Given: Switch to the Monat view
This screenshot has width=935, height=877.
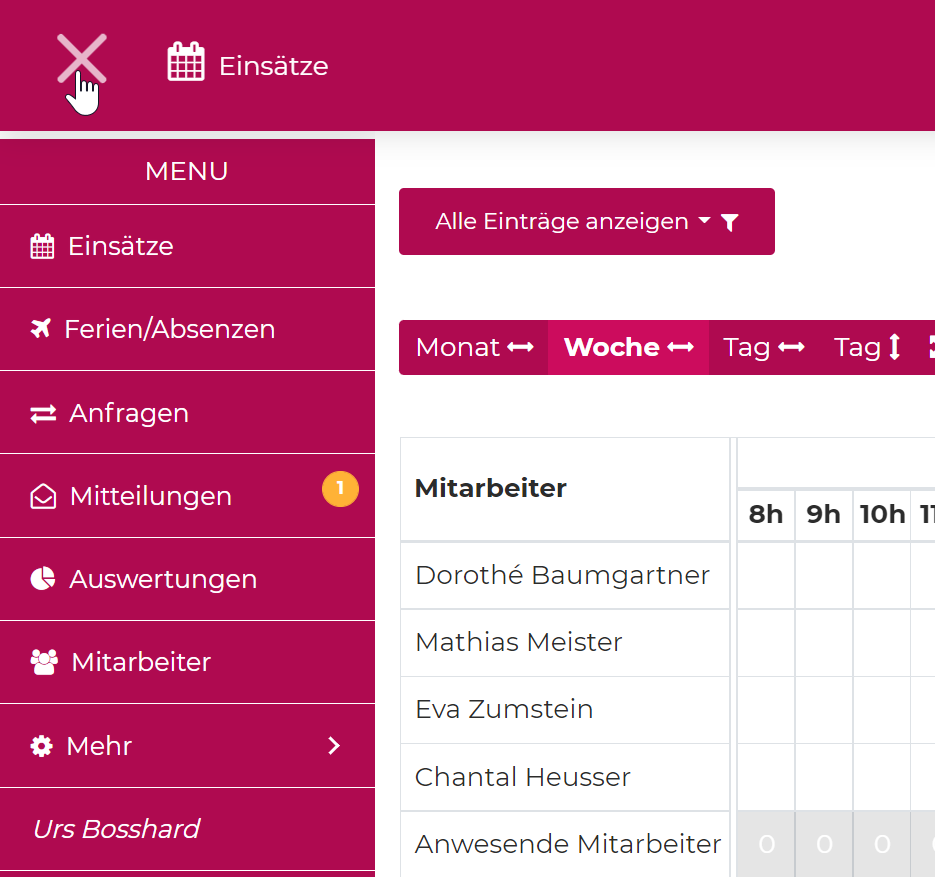Looking at the screenshot, I should [474, 347].
